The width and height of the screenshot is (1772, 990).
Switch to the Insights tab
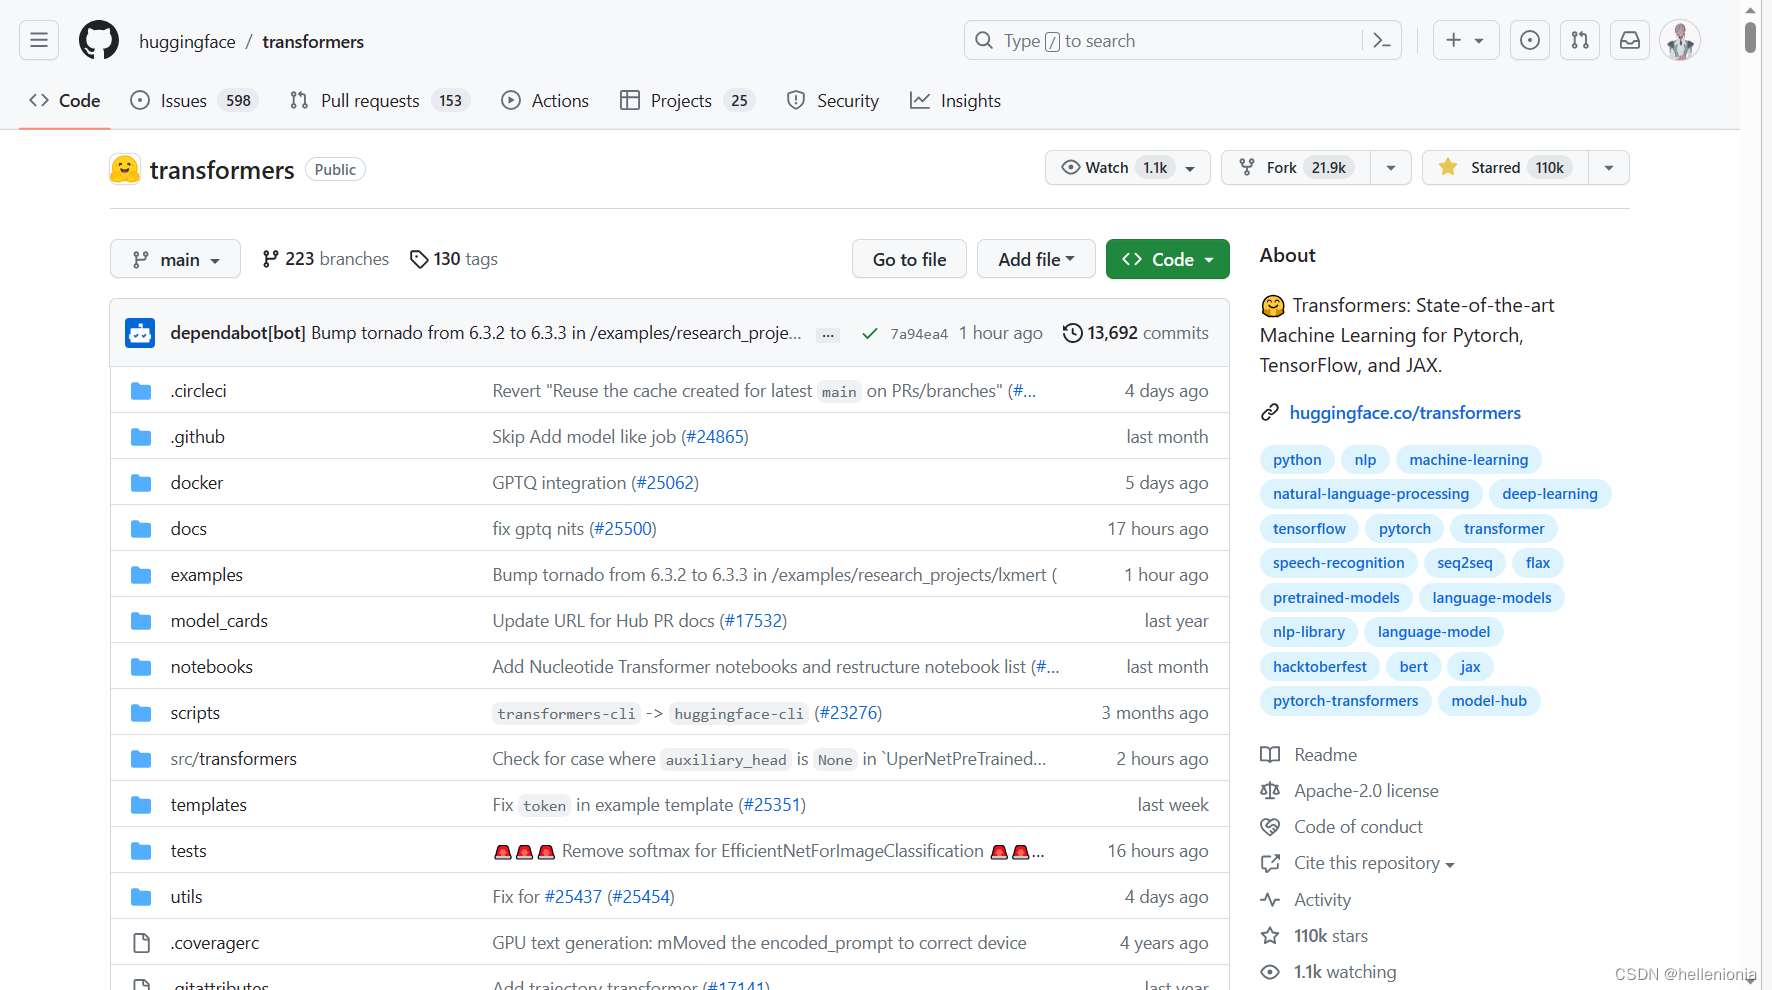tap(955, 101)
